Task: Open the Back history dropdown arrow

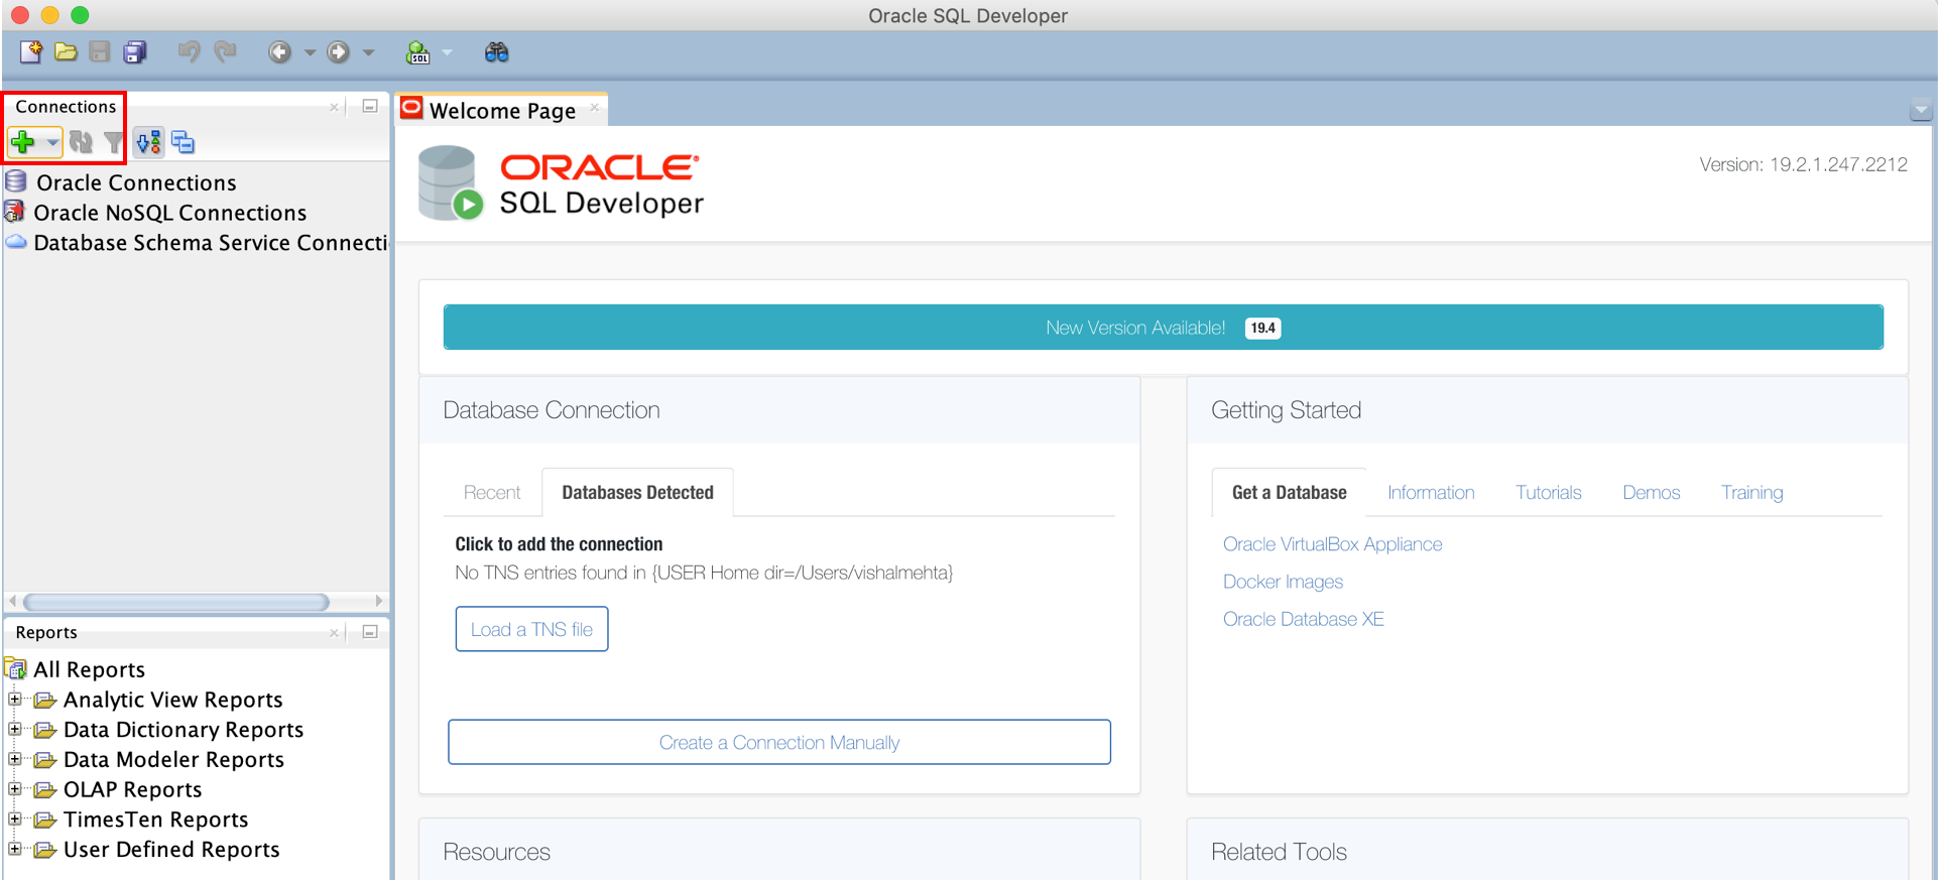Action: click(x=309, y=52)
